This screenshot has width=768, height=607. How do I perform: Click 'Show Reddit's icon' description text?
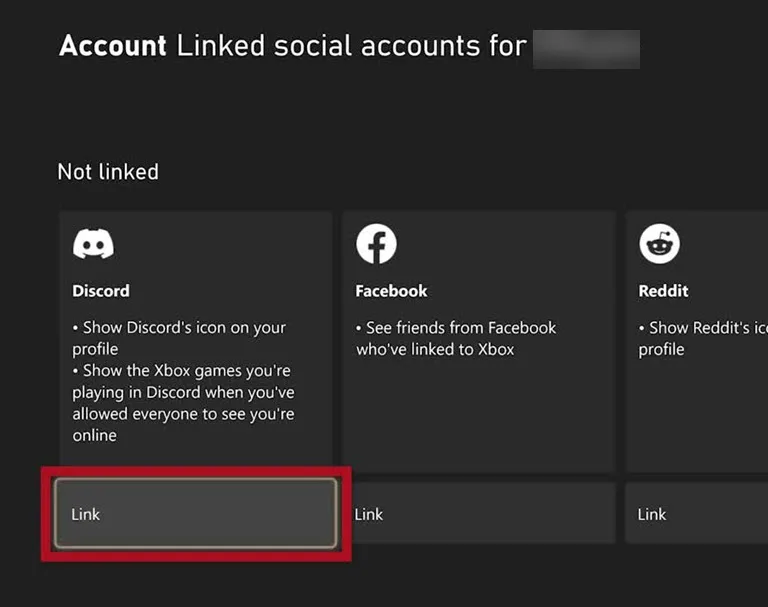tap(703, 338)
